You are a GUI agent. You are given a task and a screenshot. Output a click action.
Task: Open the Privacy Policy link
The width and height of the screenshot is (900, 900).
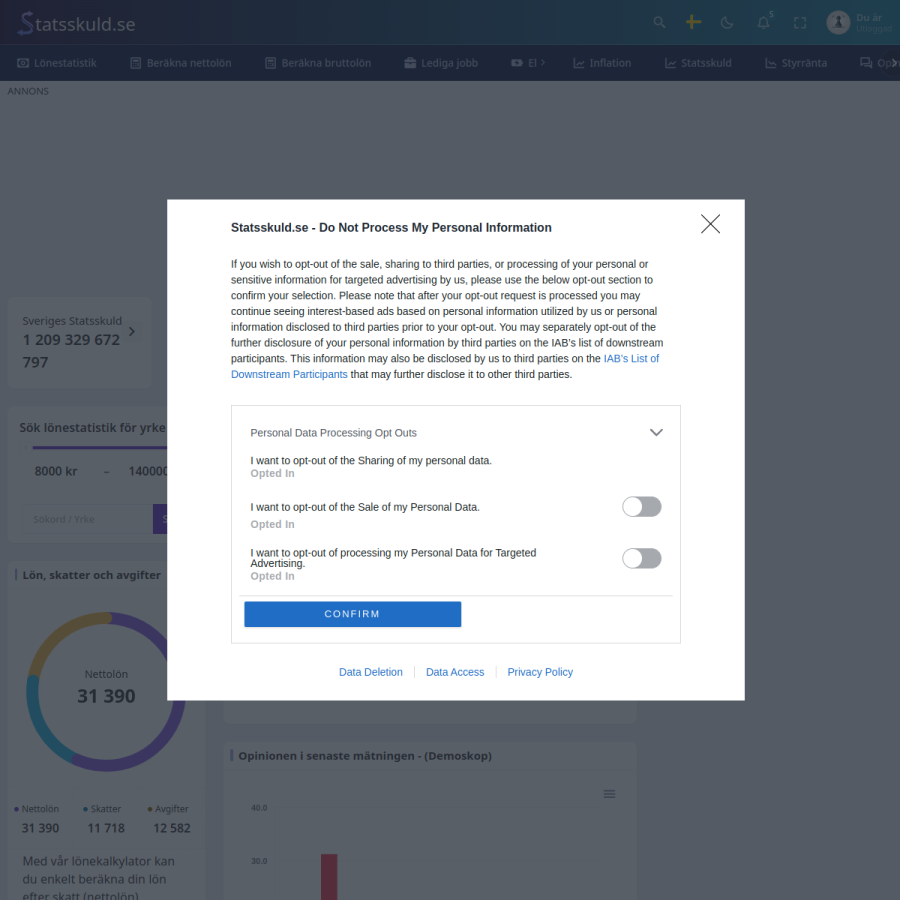pos(540,672)
